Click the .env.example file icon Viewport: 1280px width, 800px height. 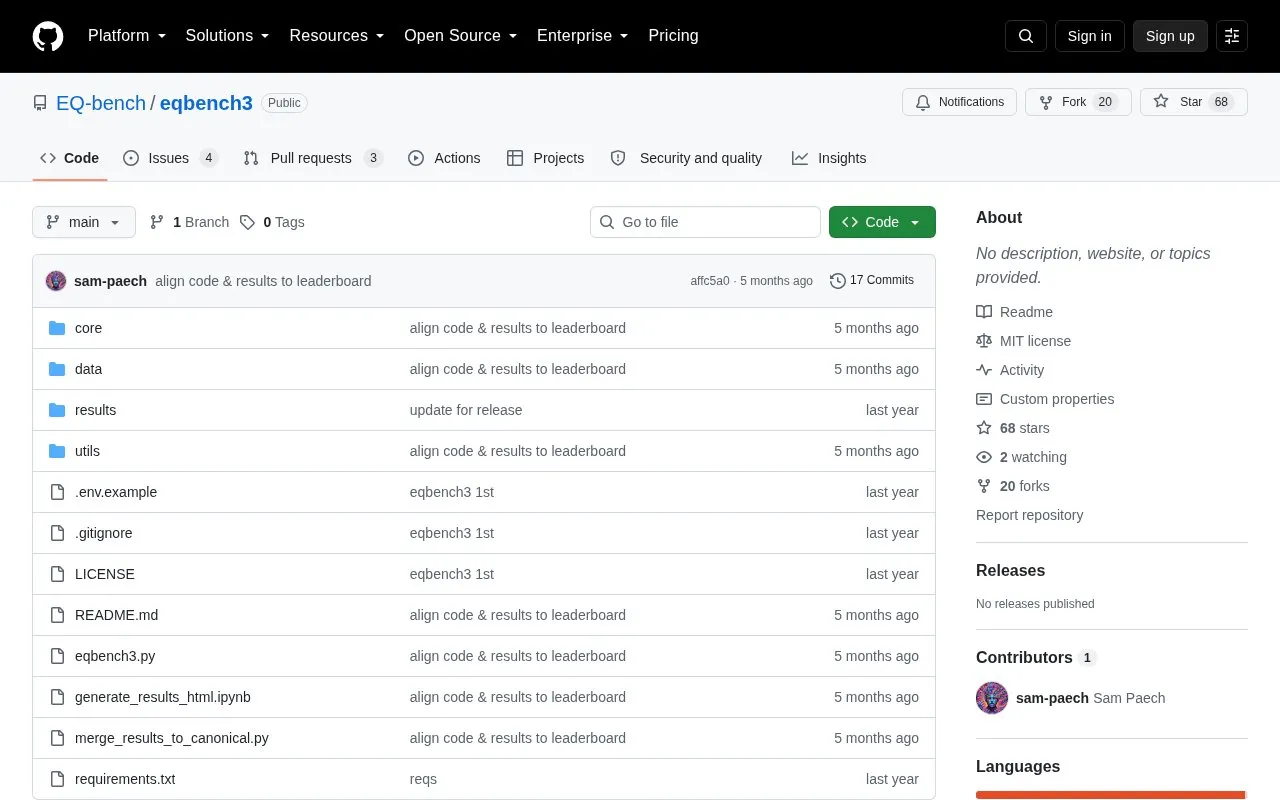(x=57, y=492)
